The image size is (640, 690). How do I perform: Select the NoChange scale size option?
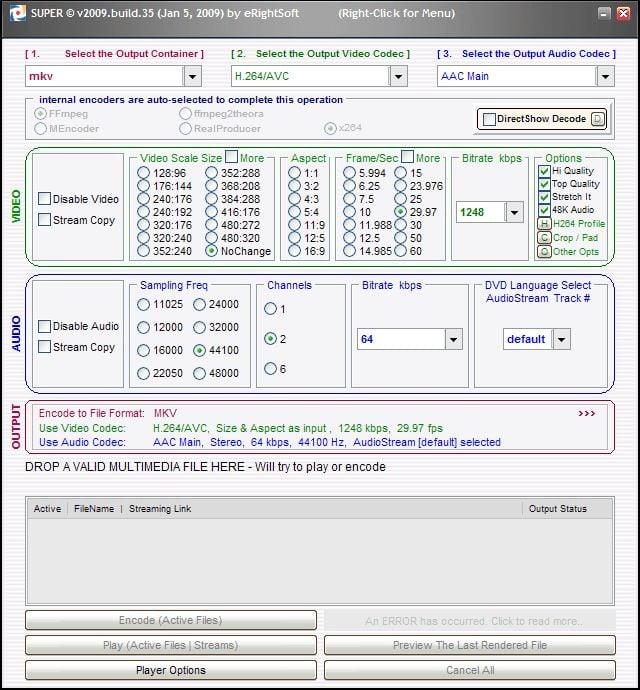211,251
